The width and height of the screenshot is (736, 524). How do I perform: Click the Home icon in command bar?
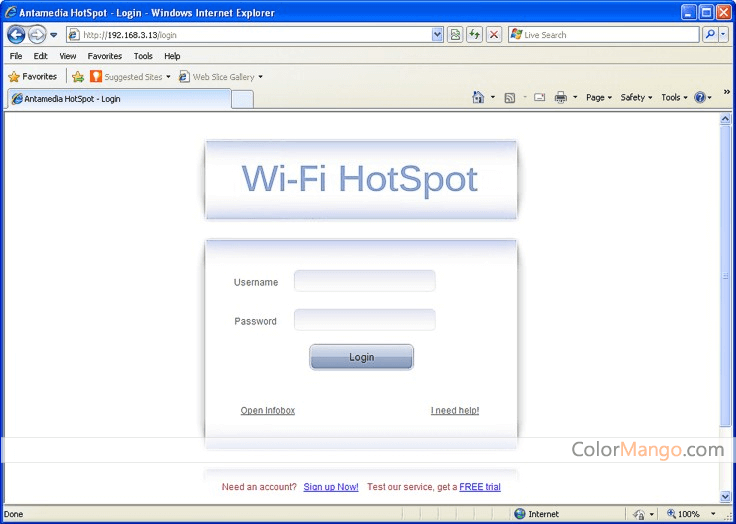pyautogui.click(x=478, y=98)
